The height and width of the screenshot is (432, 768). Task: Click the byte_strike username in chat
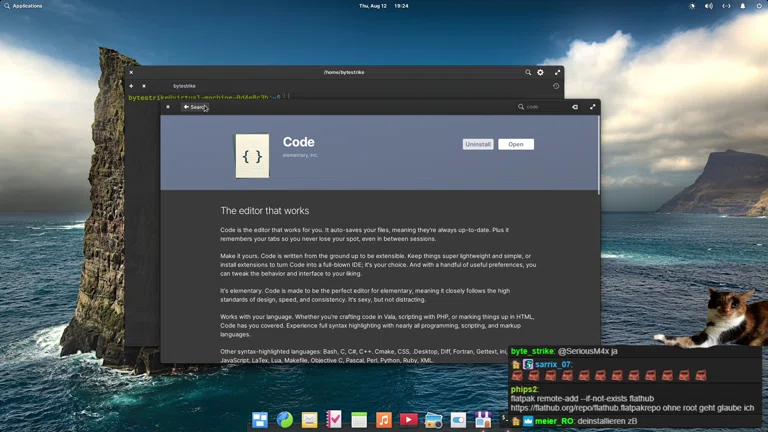click(x=532, y=351)
